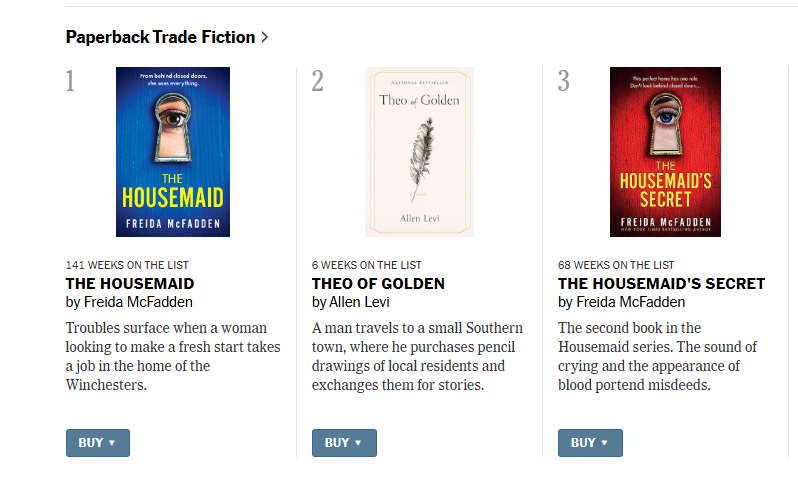The image size is (798, 490).
Task: Click THEO OF GOLDEN title text
Action: click(x=378, y=284)
